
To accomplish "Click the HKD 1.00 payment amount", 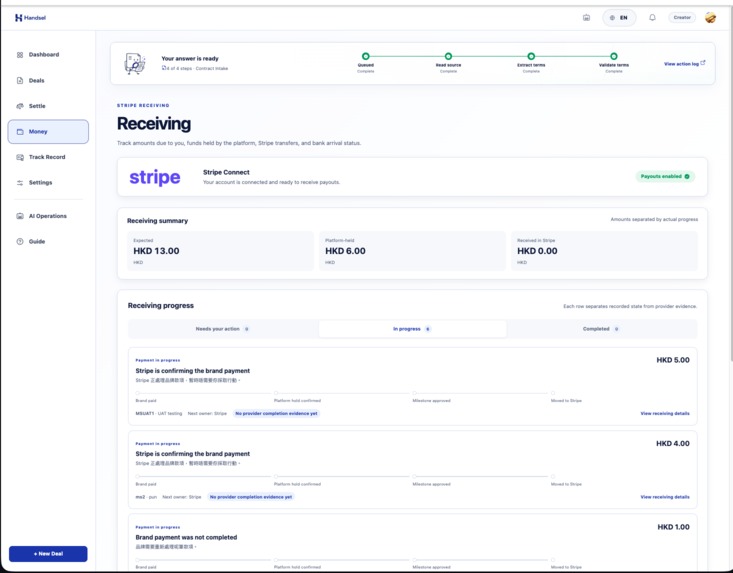I will click(673, 527).
